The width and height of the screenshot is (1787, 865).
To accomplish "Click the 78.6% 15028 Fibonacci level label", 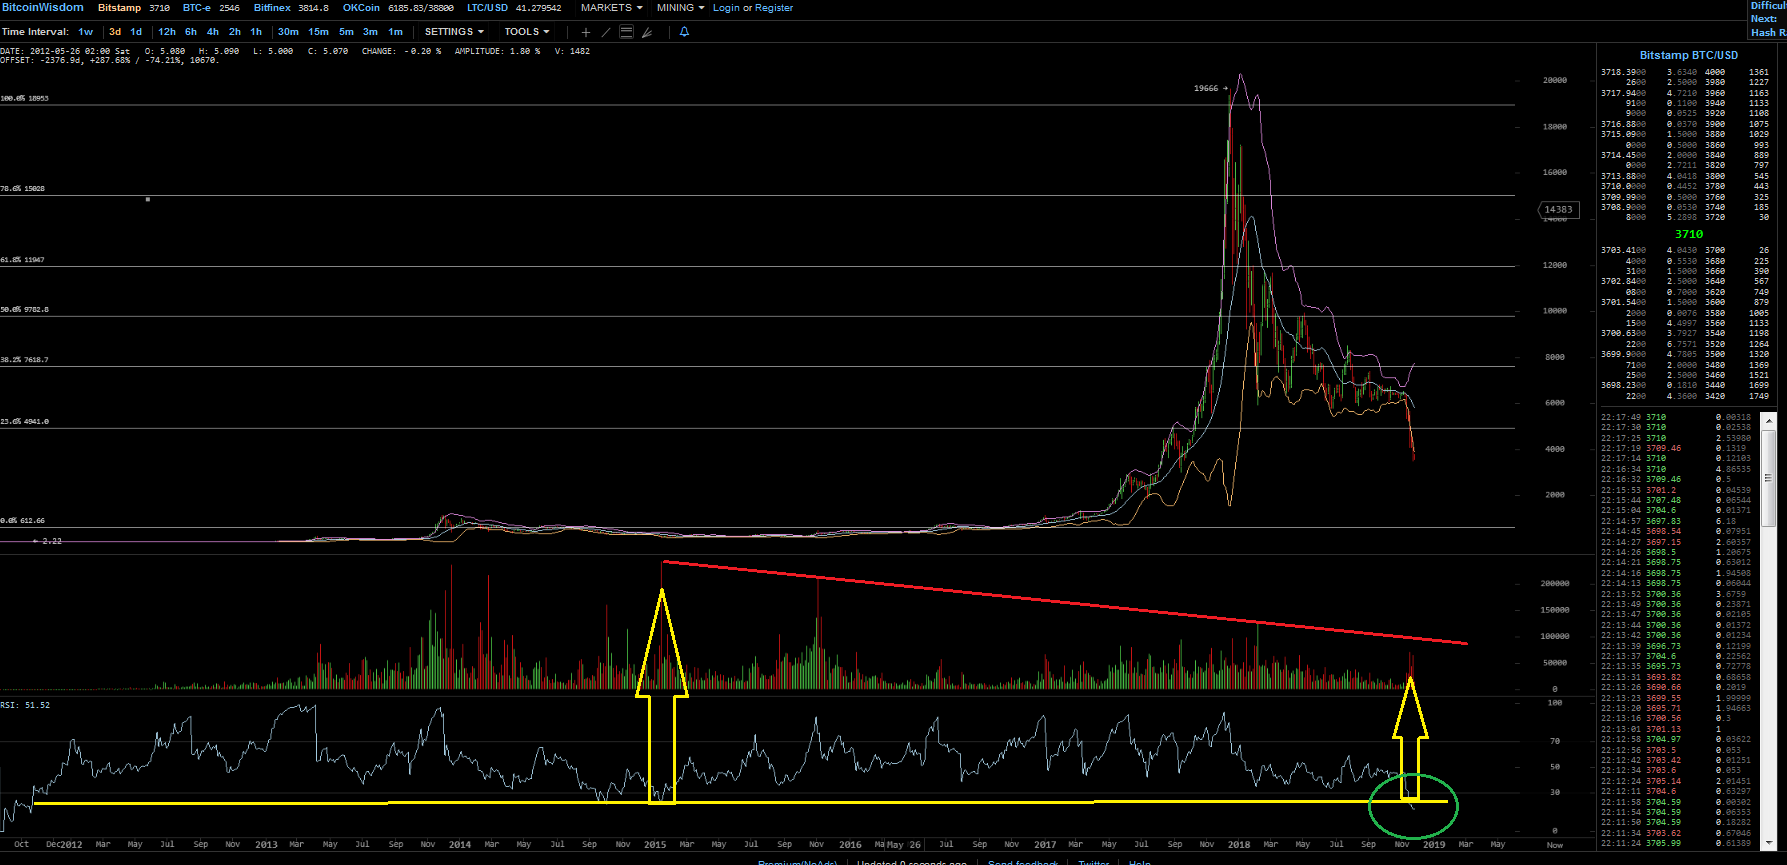I will [23, 189].
